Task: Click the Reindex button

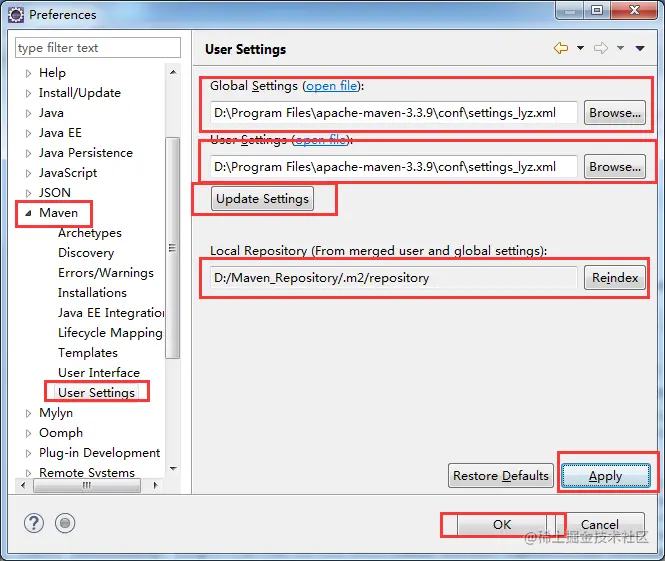Action: point(615,278)
